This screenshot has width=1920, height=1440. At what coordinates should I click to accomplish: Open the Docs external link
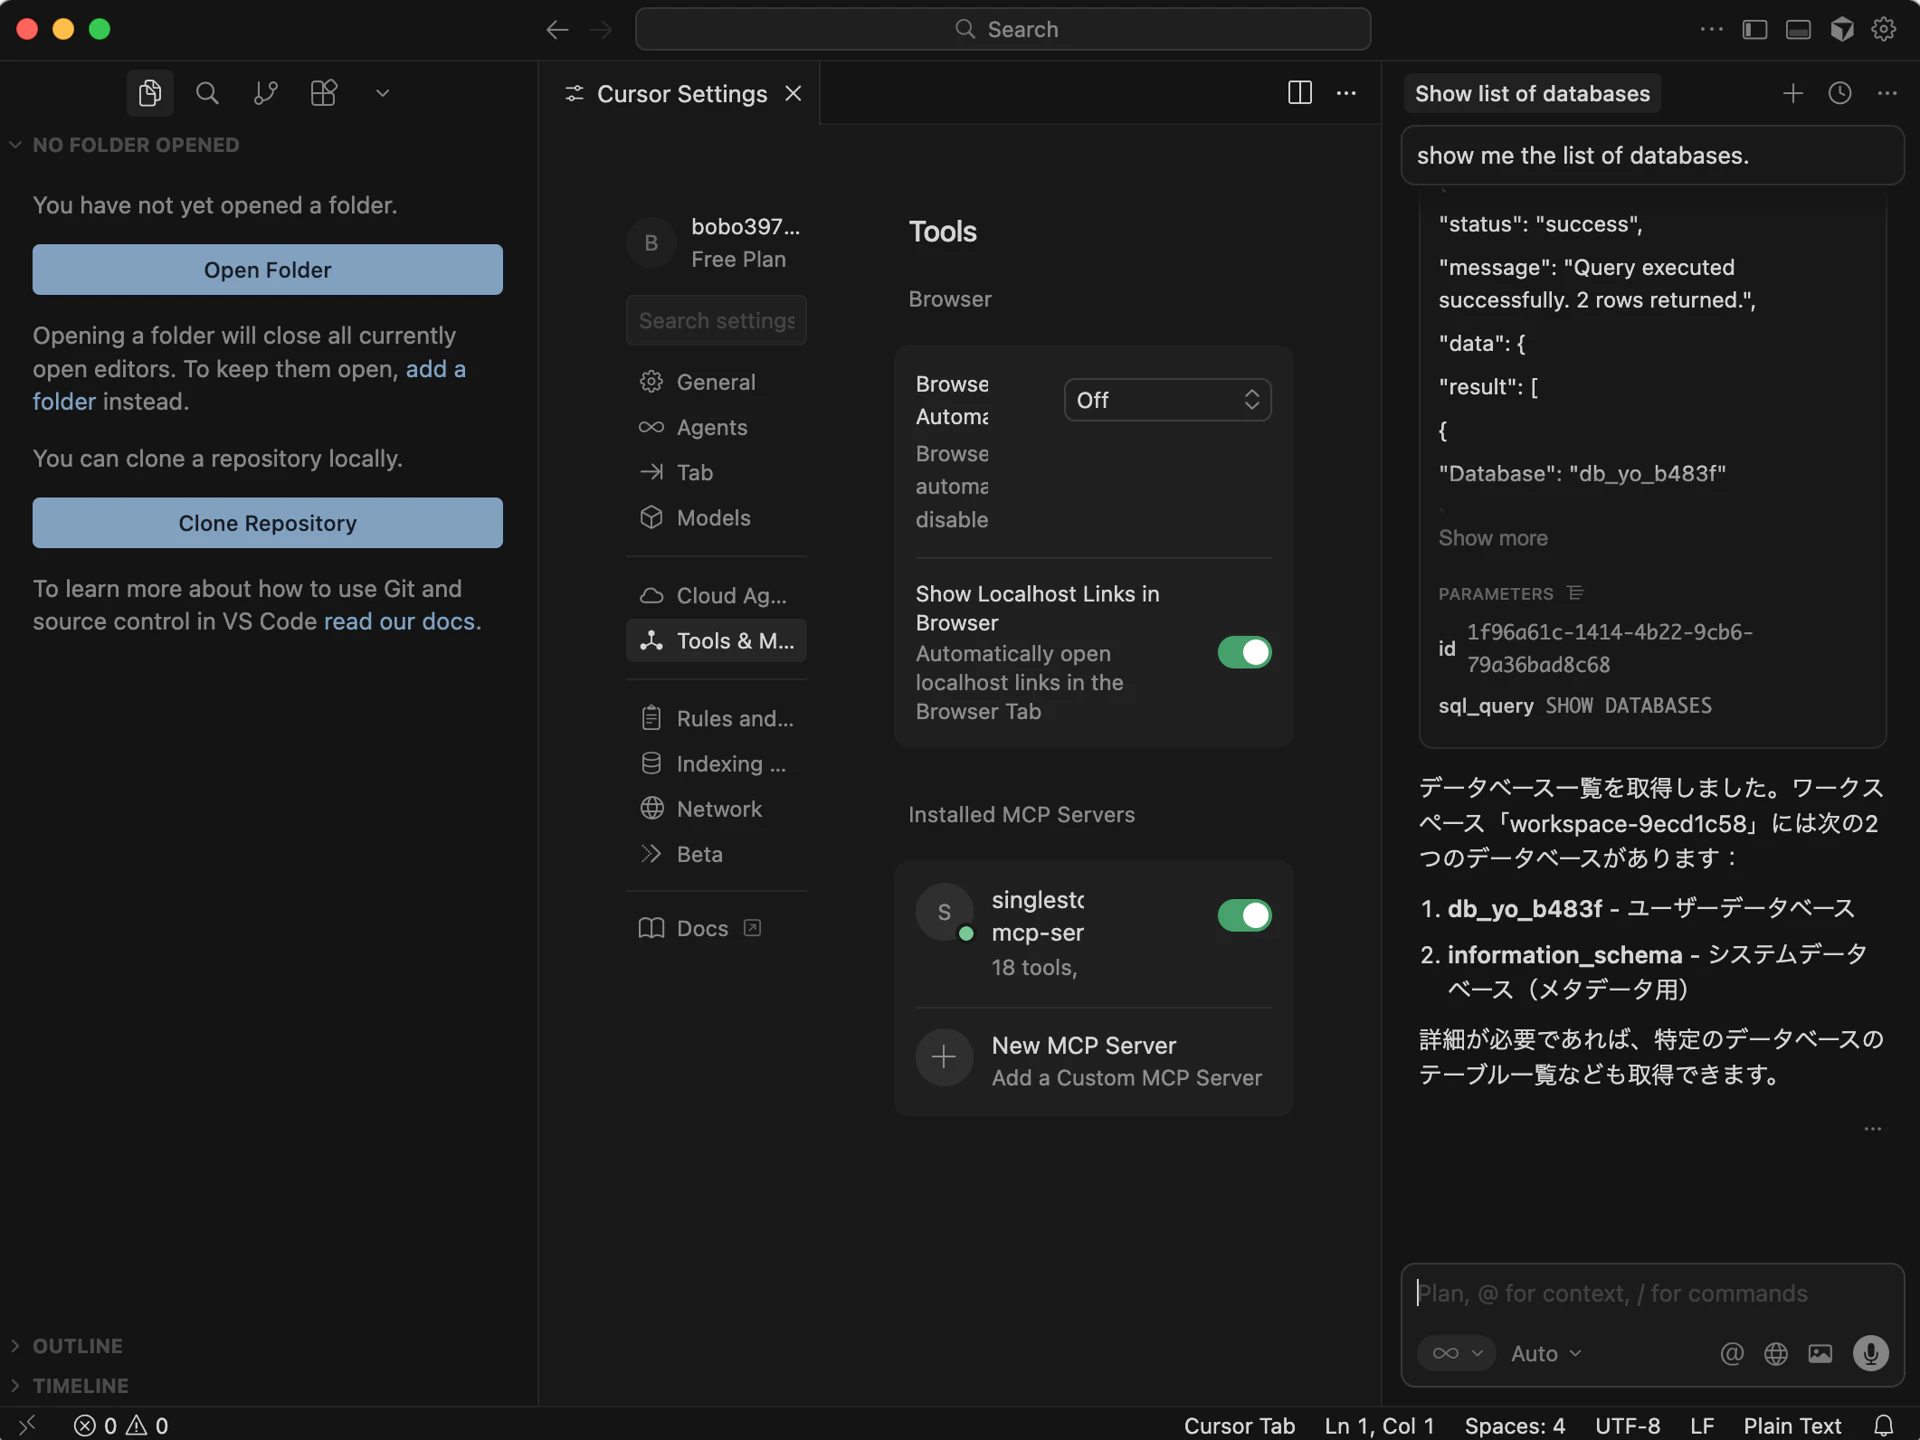pyautogui.click(x=716, y=928)
